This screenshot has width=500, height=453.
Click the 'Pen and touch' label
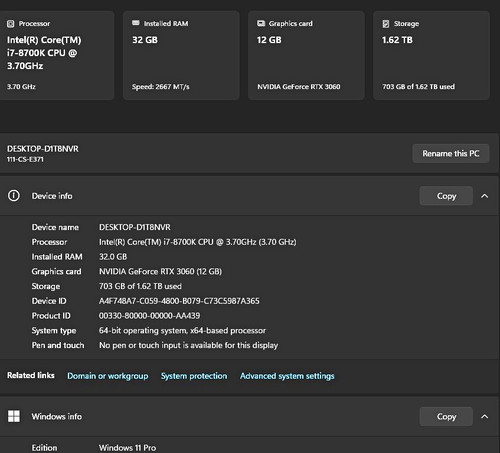[58, 345]
